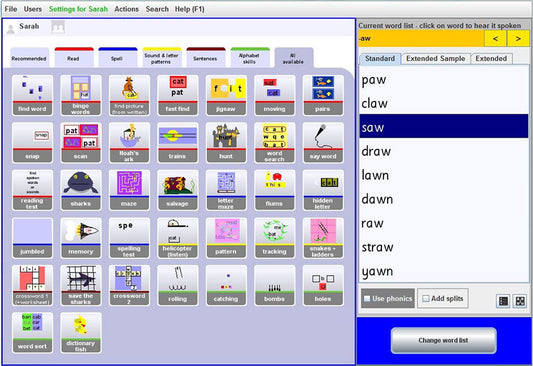Open the jigsaw activity
The height and width of the screenshot is (366, 533).
[226, 95]
